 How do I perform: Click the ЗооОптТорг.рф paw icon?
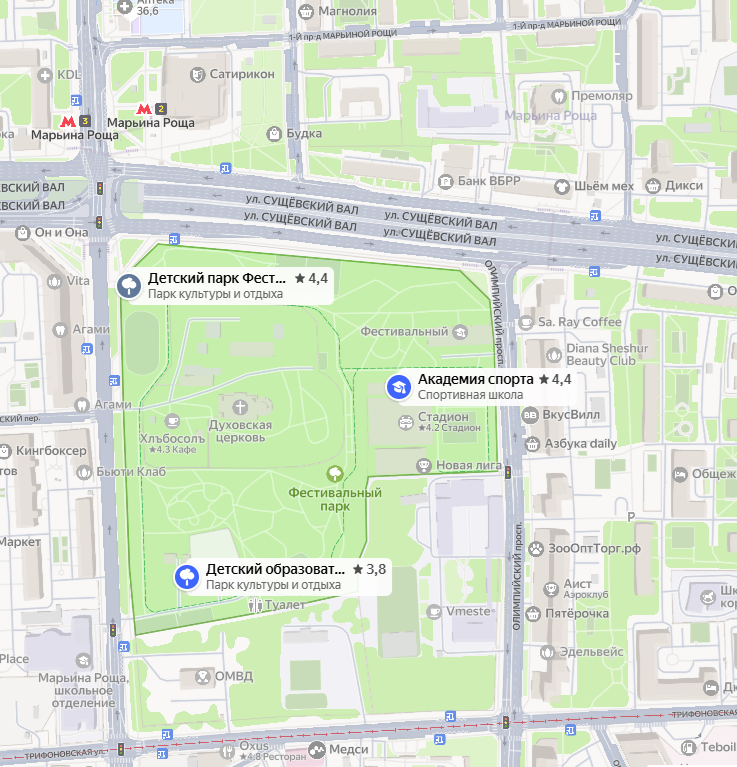pyautogui.click(x=536, y=549)
